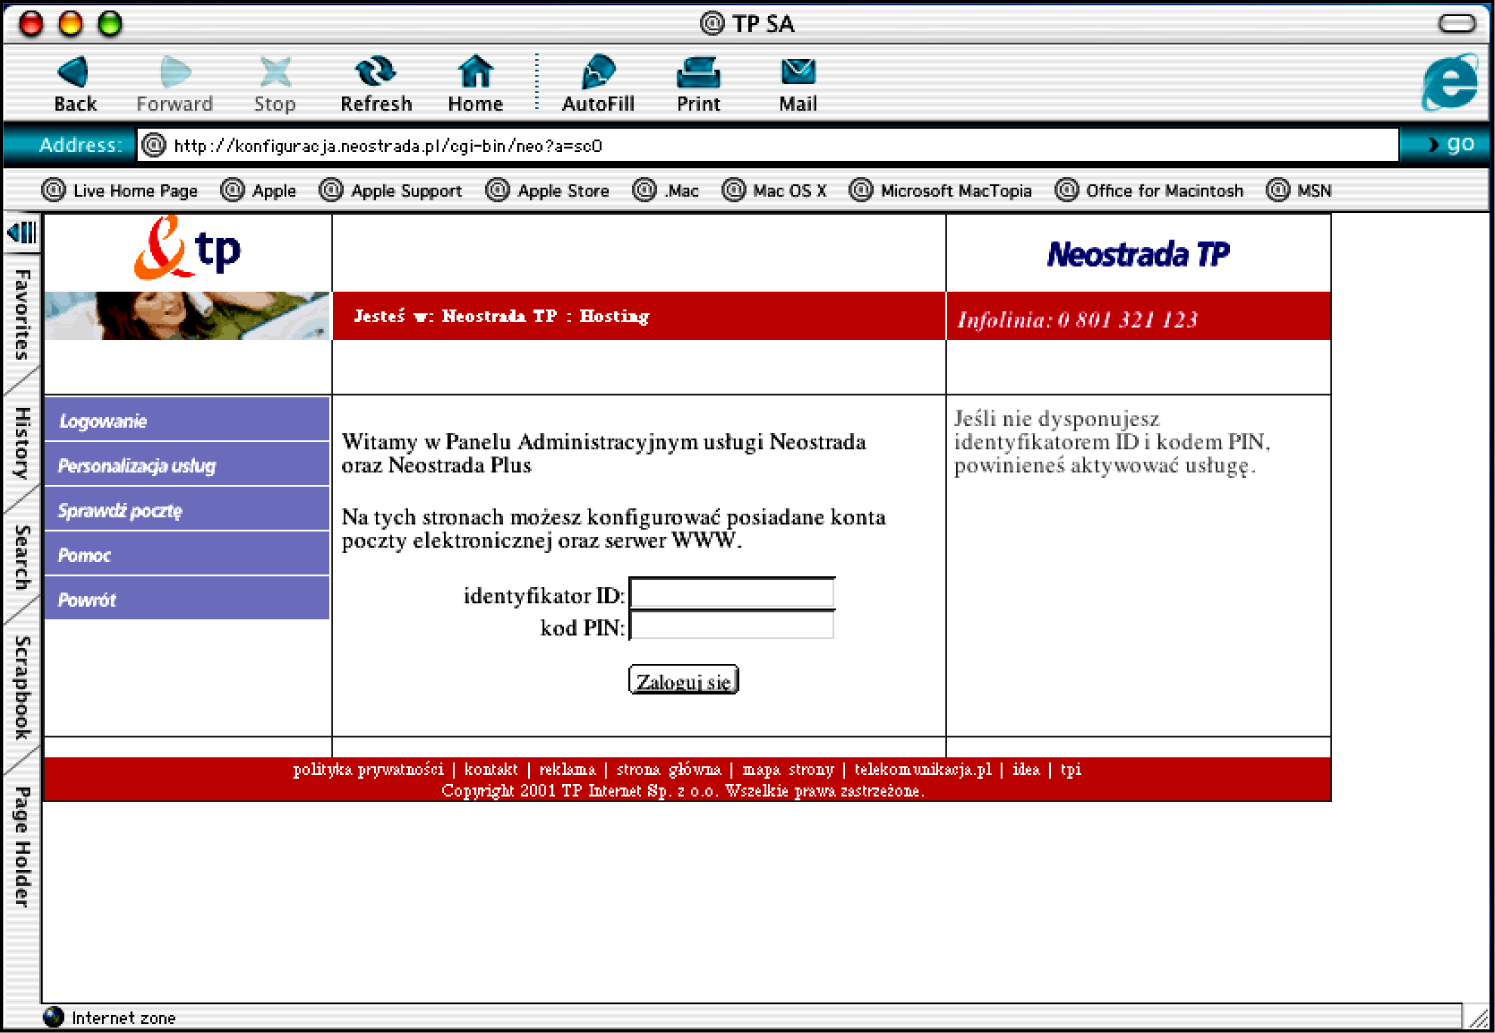Viewport: 1495px width, 1033px height.
Task: Click the page icon in address bar
Action: click(x=153, y=146)
